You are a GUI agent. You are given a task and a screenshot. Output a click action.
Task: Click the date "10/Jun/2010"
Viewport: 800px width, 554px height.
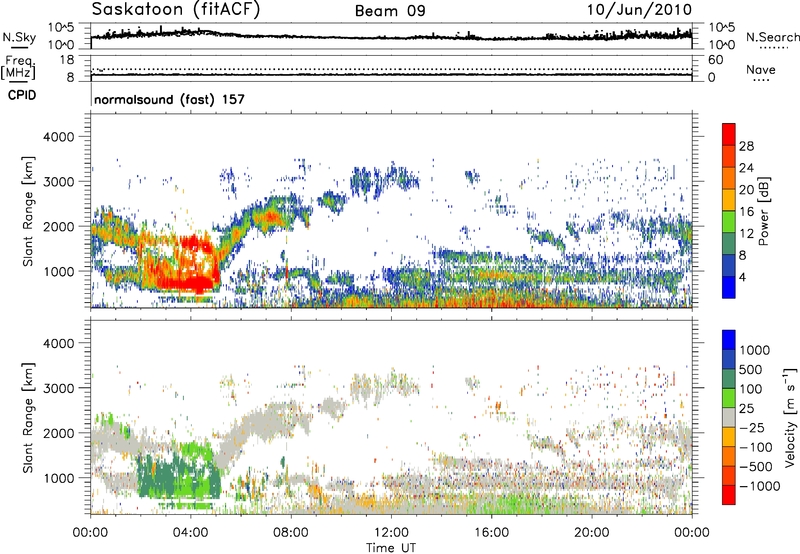click(x=639, y=10)
